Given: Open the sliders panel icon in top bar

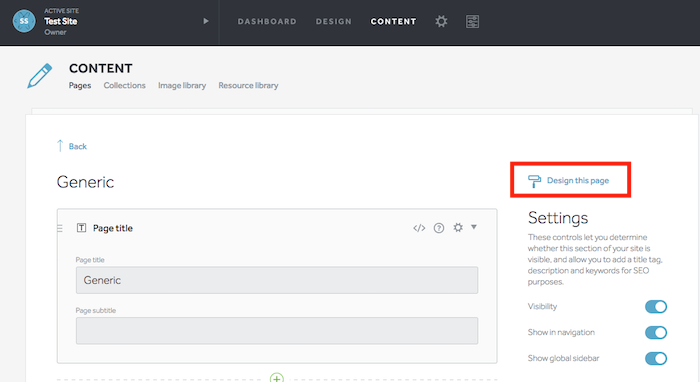Looking at the screenshot, I should pyautogui.click(x=472, y=21).
